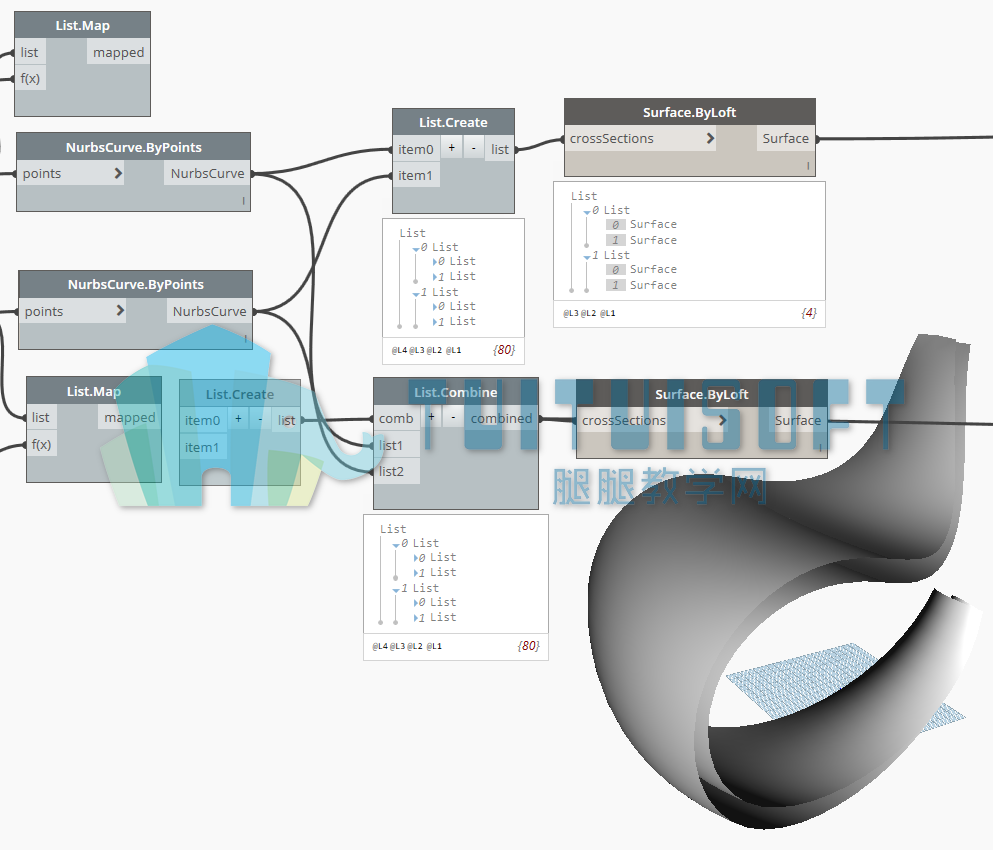Click minus button on top List.Create node
The image size is (993, 850).
pos(474,148)
